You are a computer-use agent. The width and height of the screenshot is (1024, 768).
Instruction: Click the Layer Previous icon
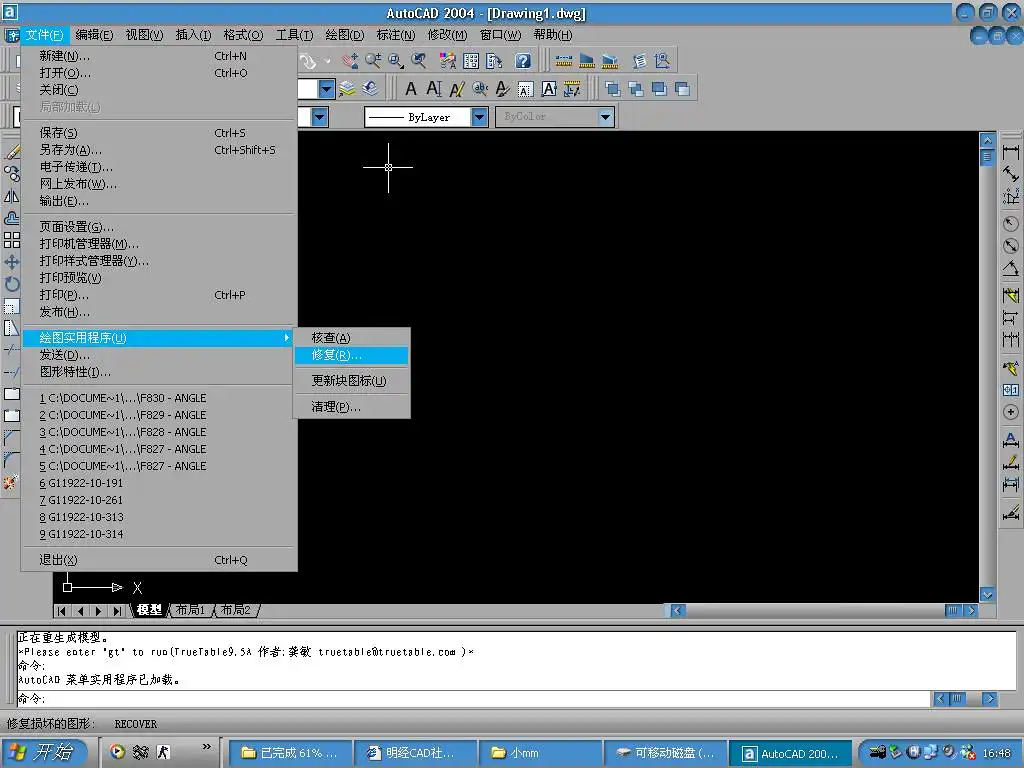(x=370, y=89)
